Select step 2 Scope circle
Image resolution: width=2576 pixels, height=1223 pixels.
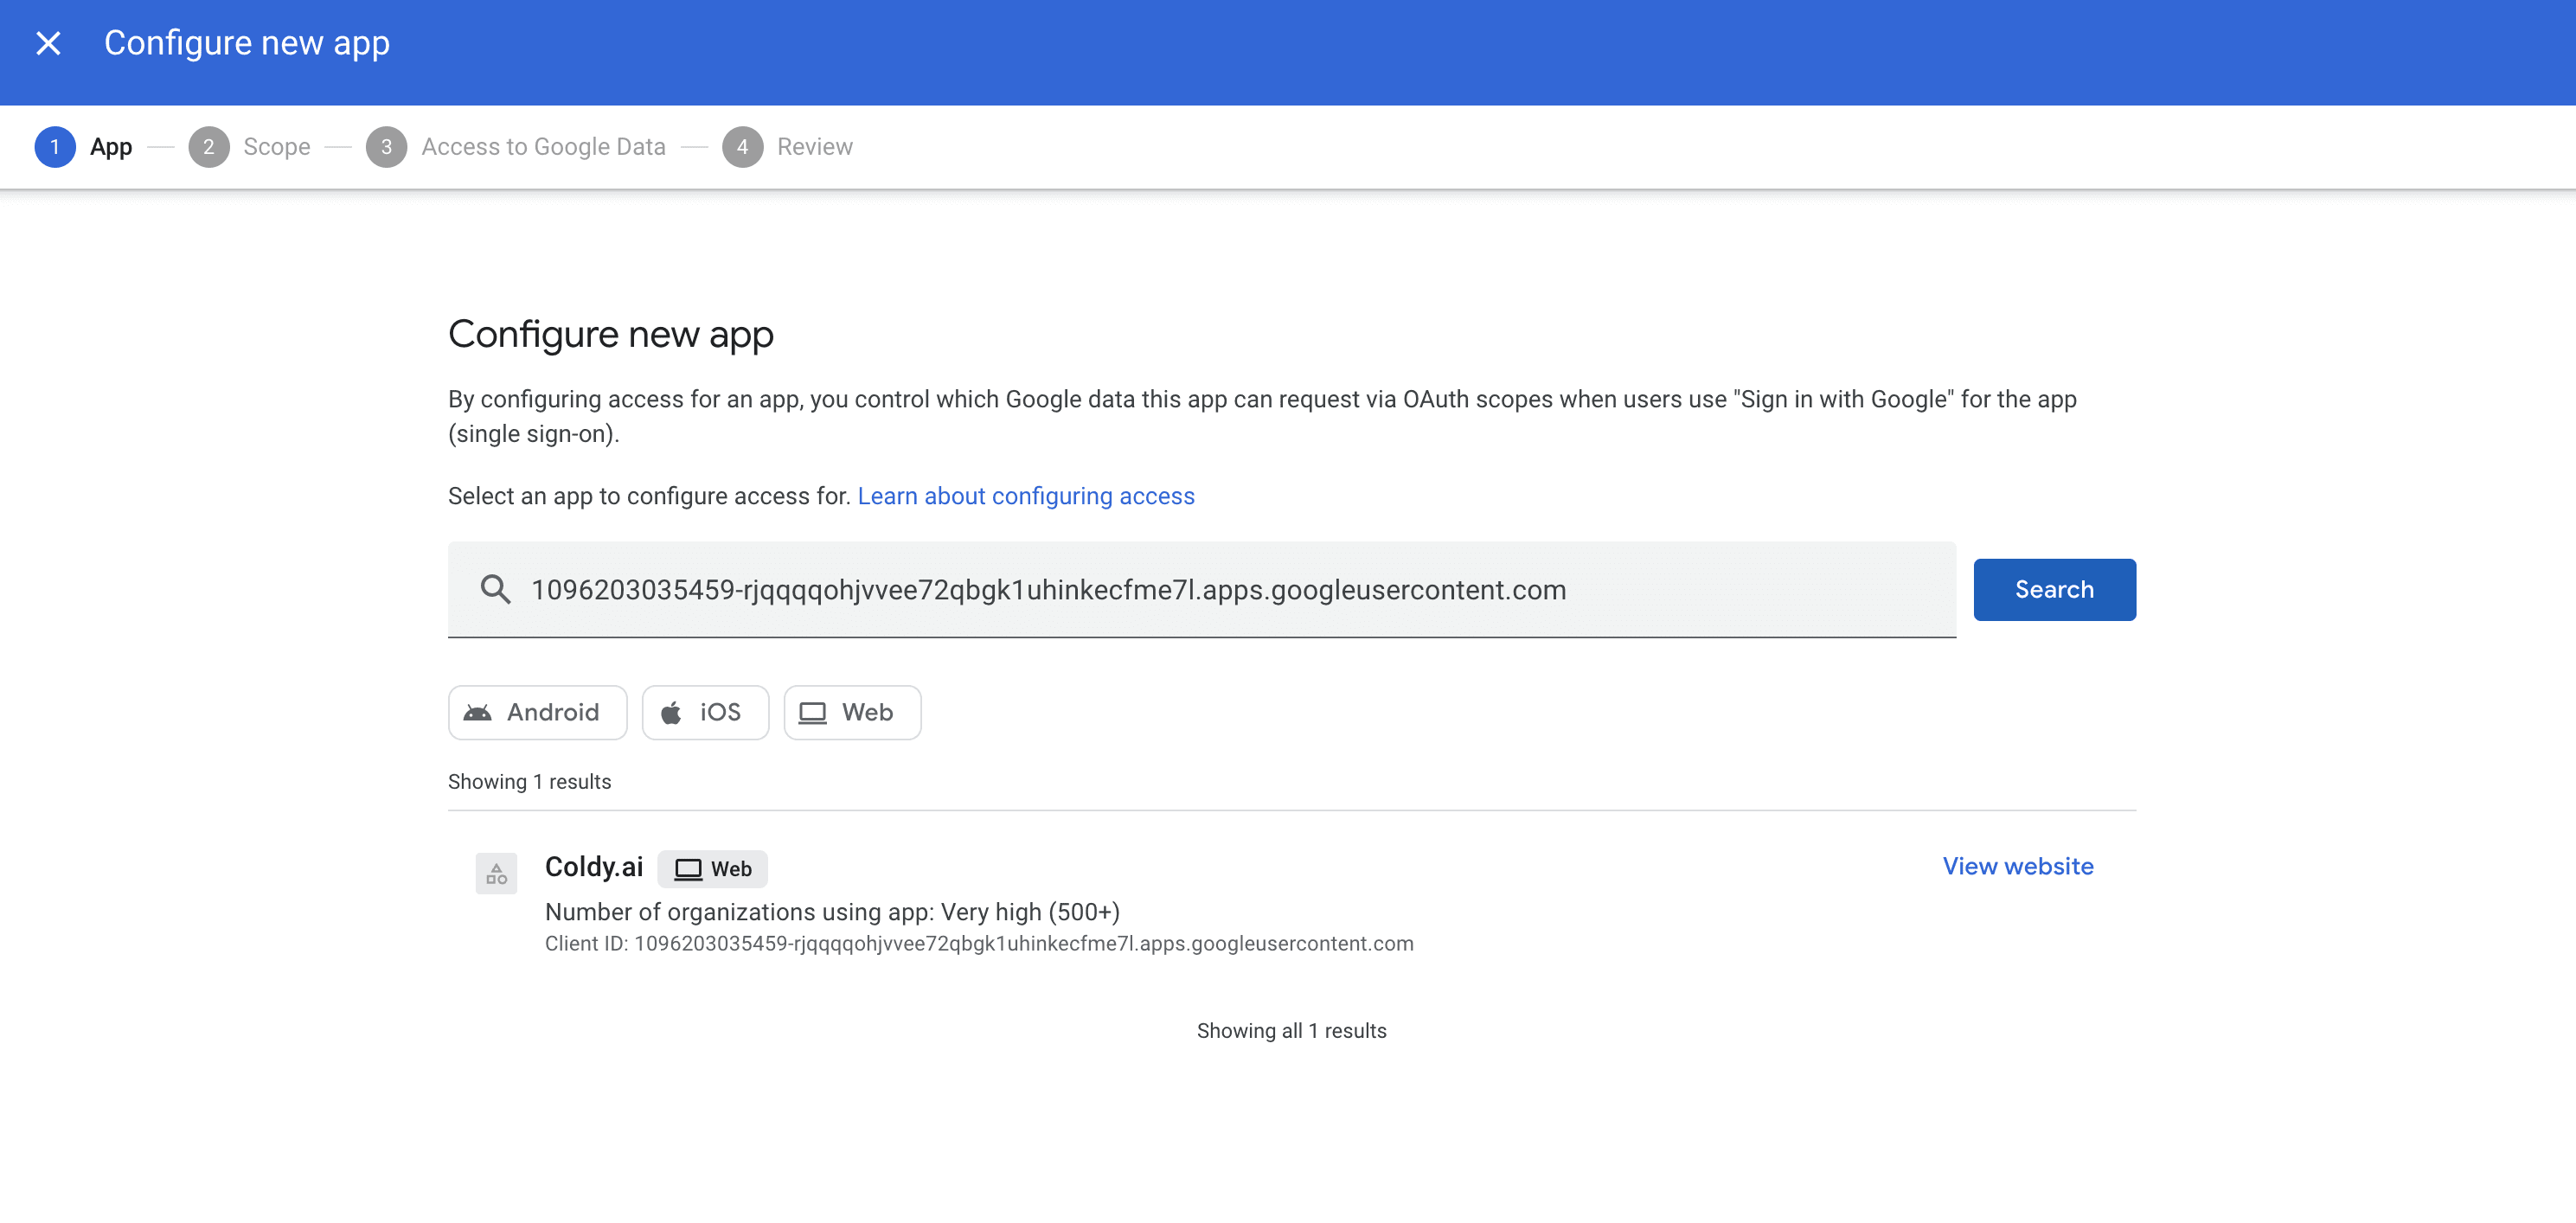[208, 147]
